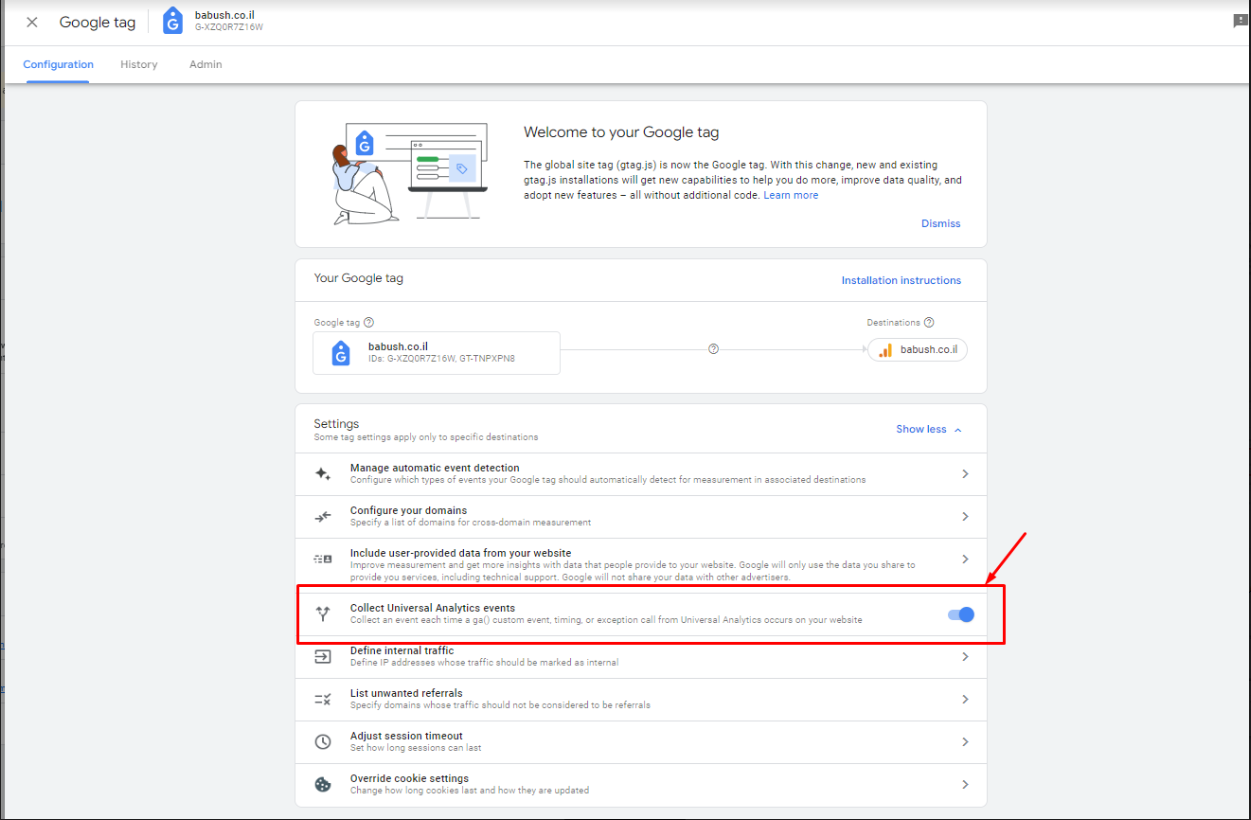Screen dimensions: 1251x820
Task: Open the babush.co.il destination chip
Action: pos(917,350)
